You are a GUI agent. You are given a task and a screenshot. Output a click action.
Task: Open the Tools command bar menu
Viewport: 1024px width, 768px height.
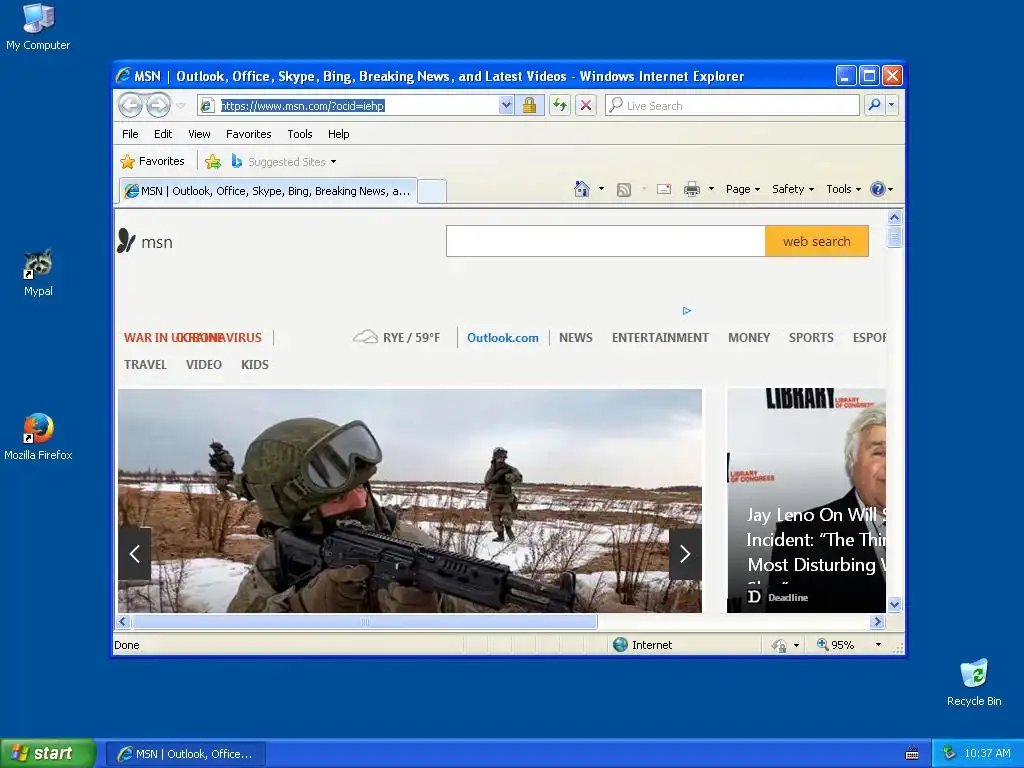click(x=843, y=189)
